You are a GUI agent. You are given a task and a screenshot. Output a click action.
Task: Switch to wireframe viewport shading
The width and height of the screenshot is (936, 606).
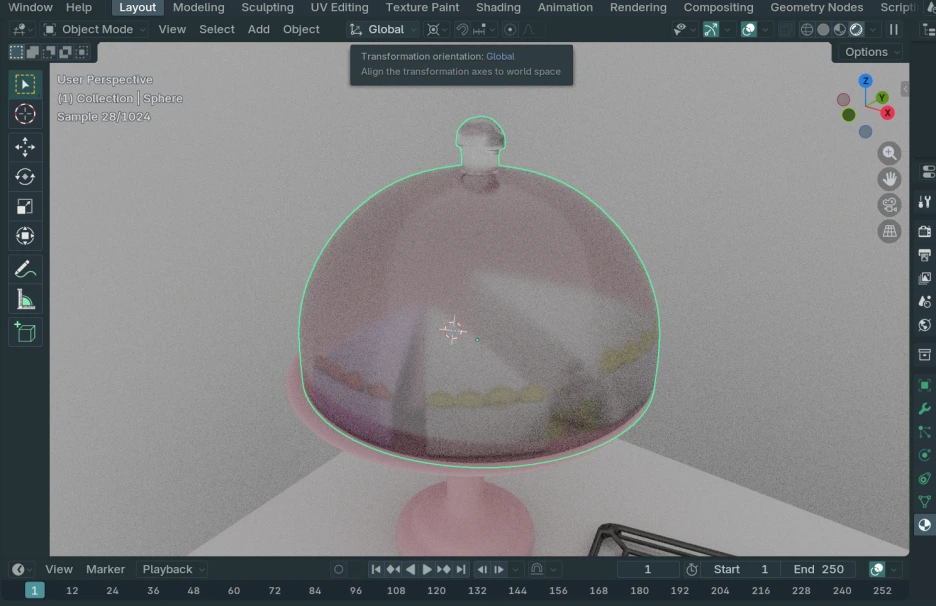pos(806,29)
